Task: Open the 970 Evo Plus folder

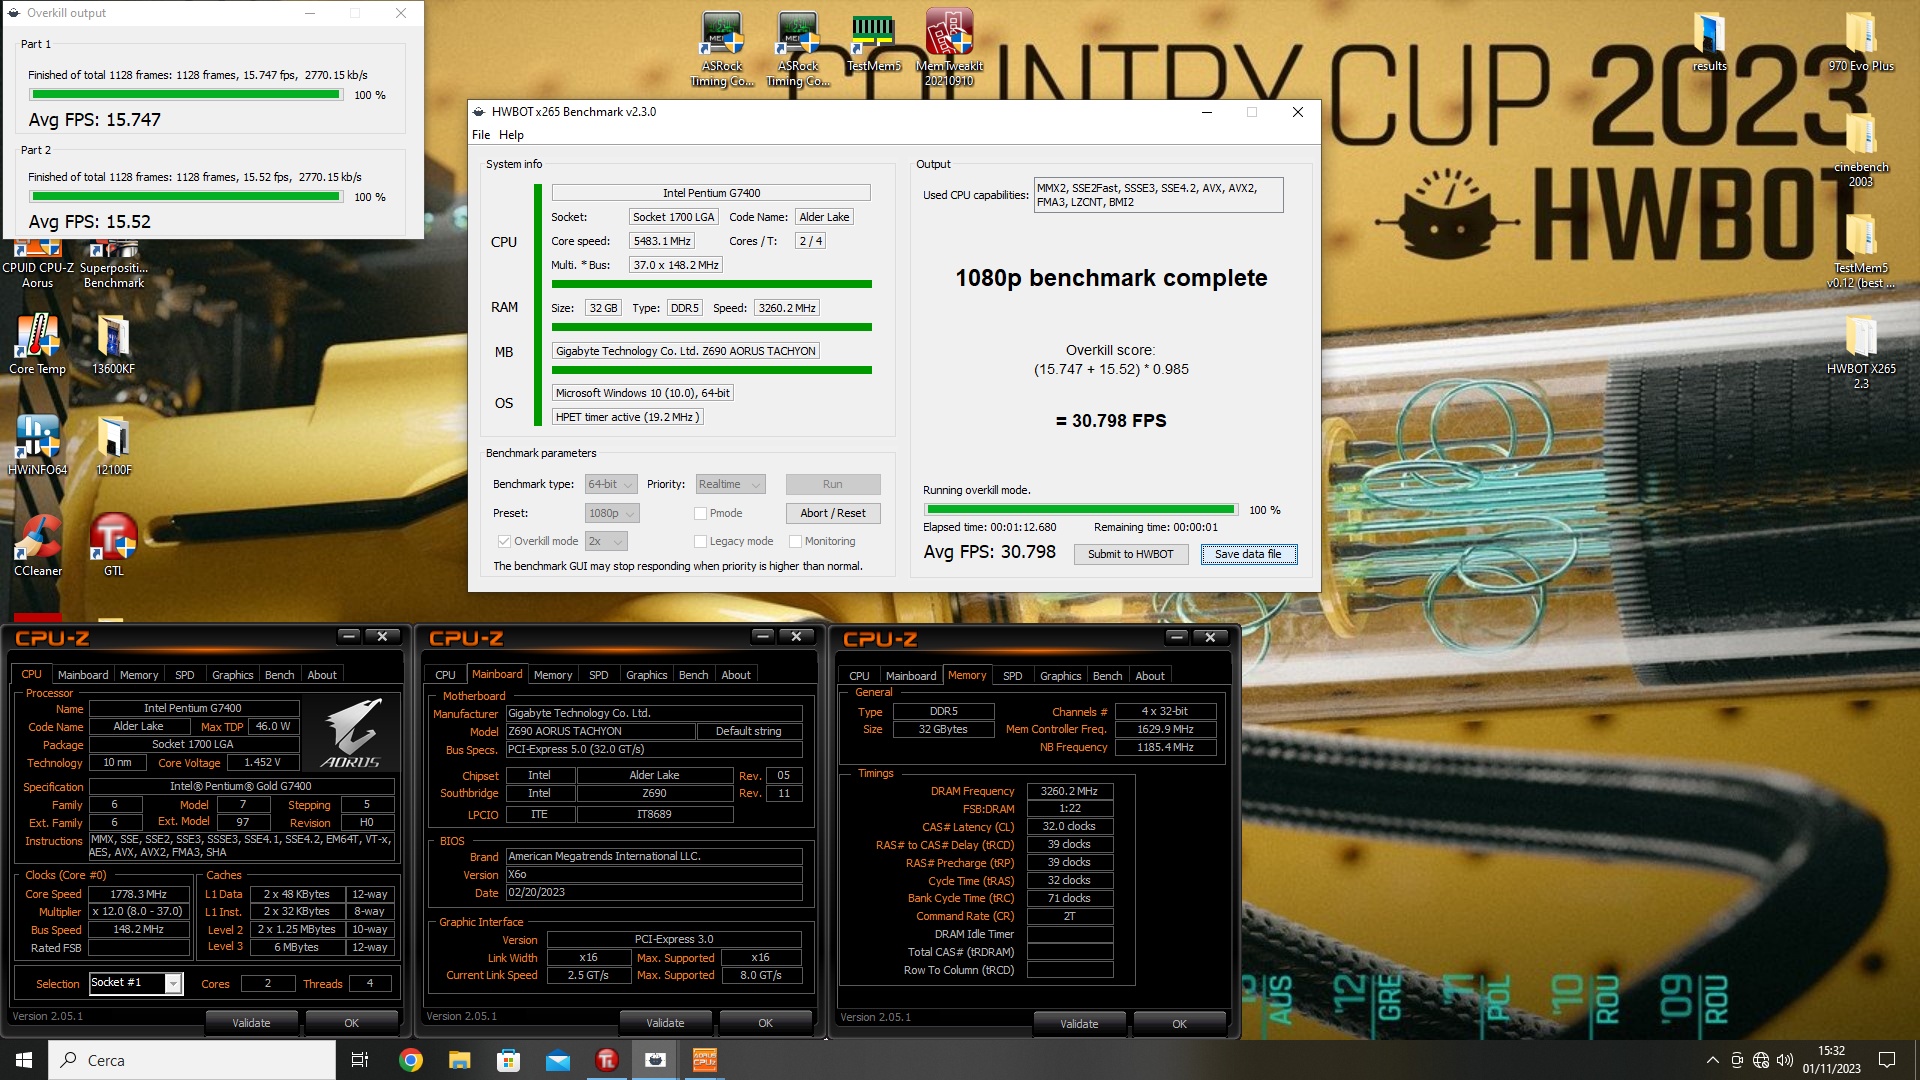Action: click(1861, 41)
